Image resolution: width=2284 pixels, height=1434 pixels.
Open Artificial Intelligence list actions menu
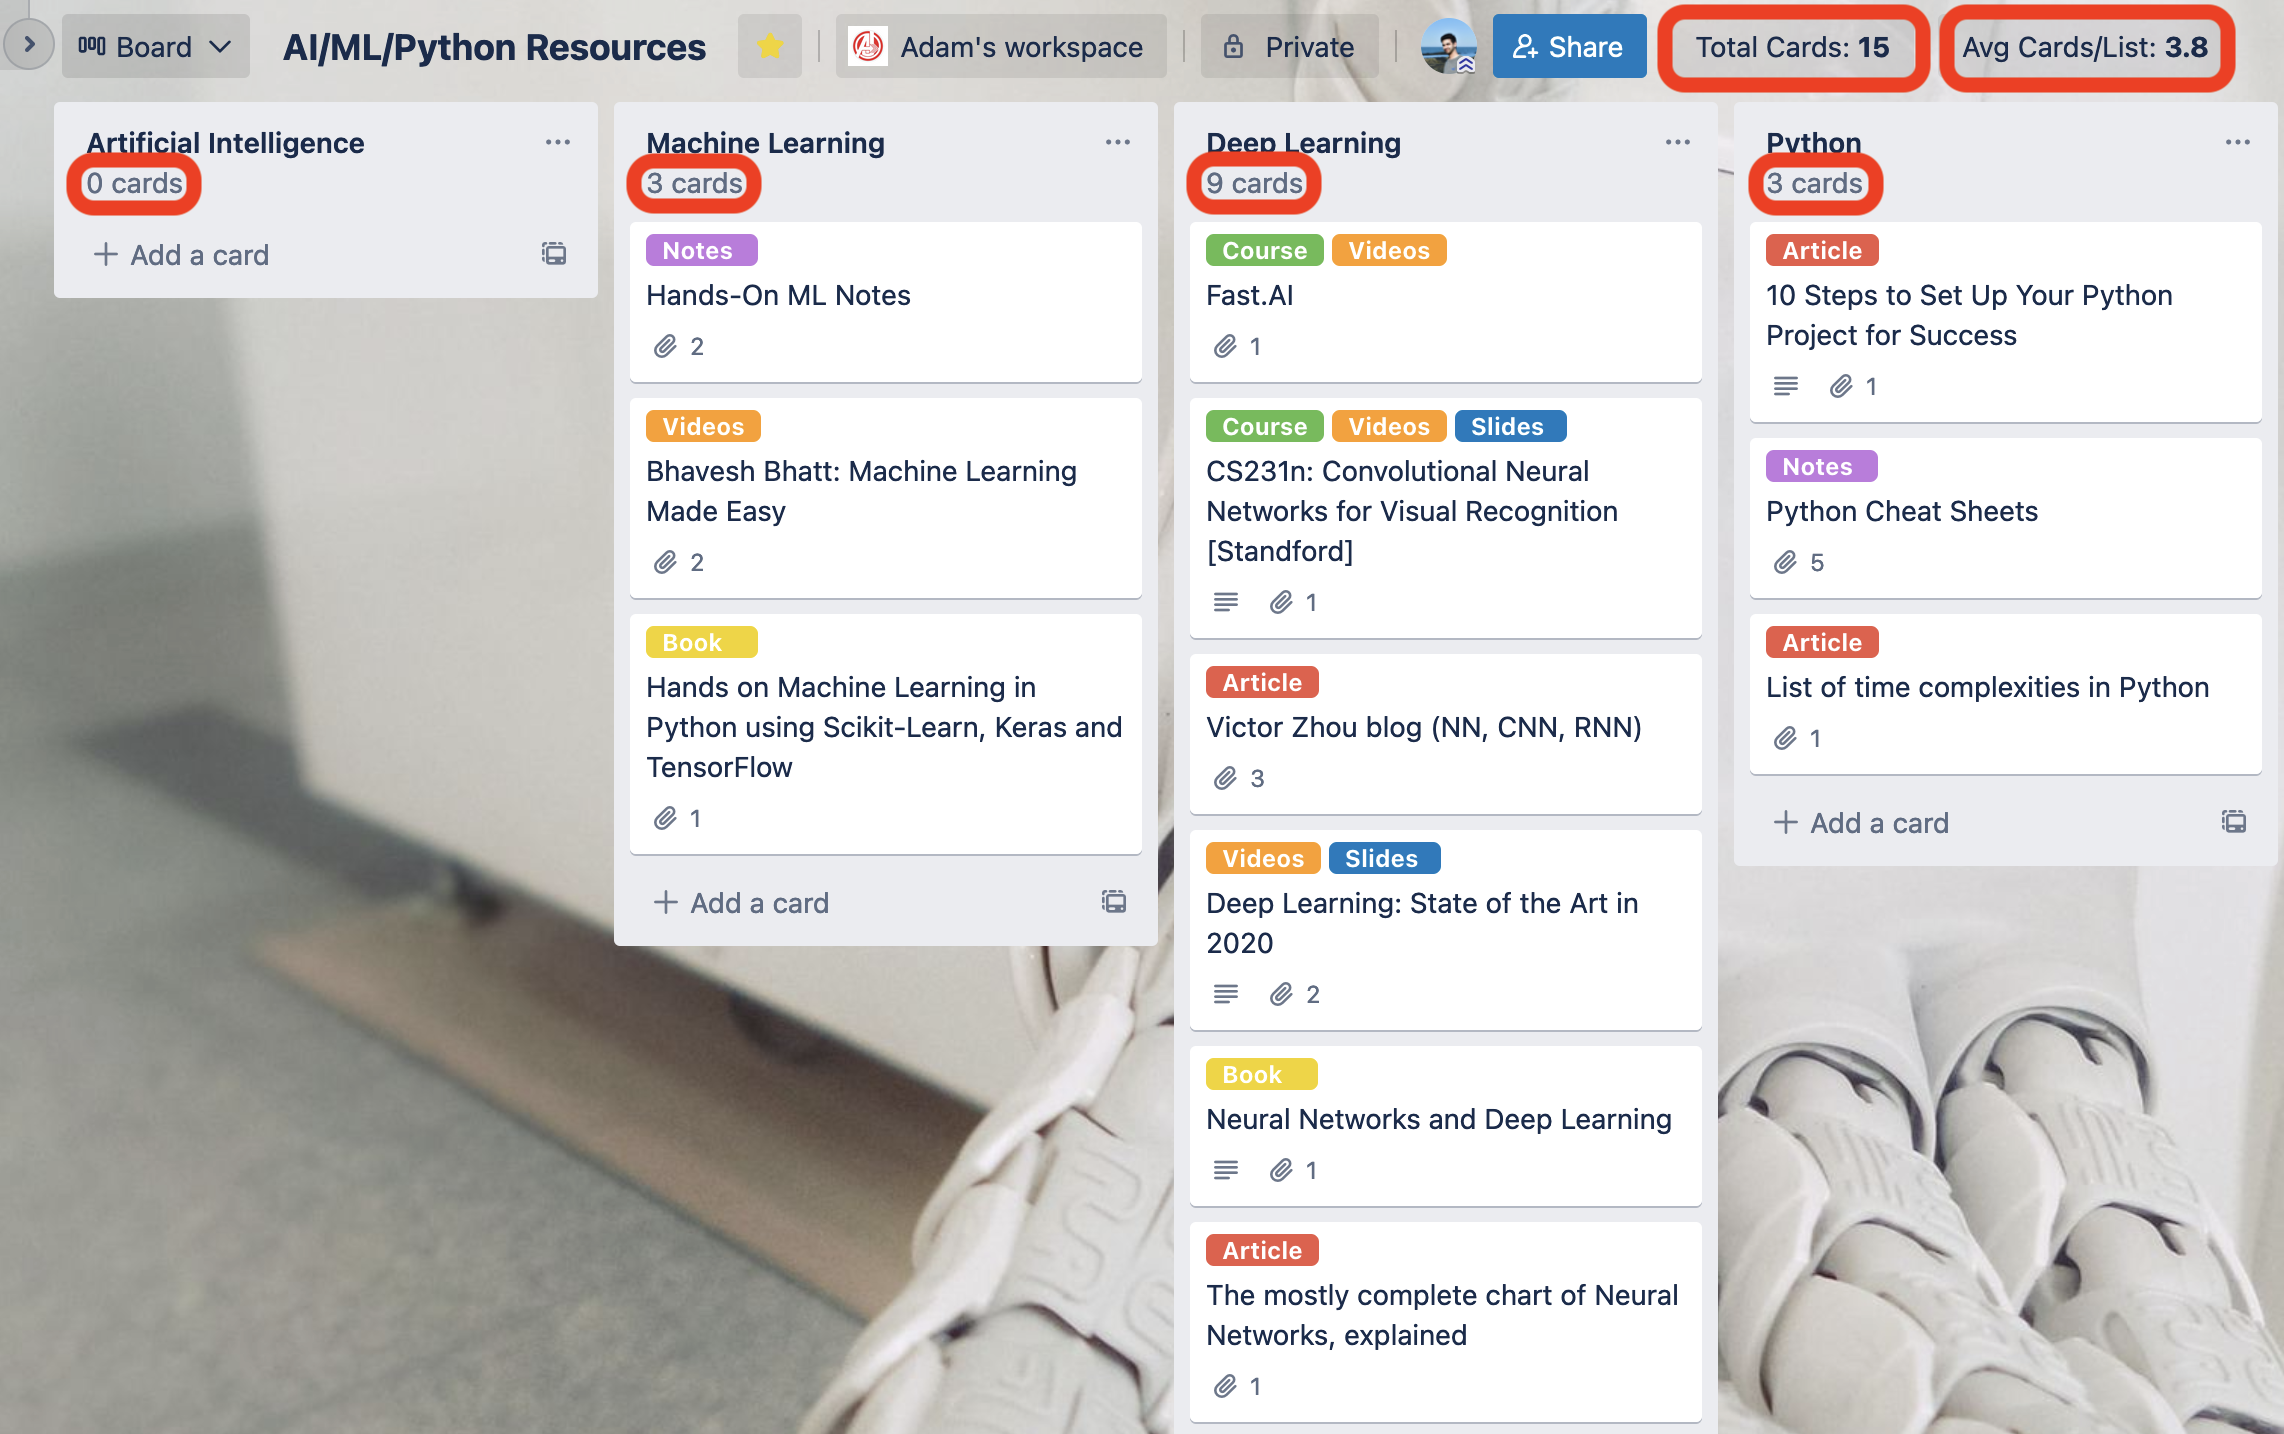(x=557, y=143)
